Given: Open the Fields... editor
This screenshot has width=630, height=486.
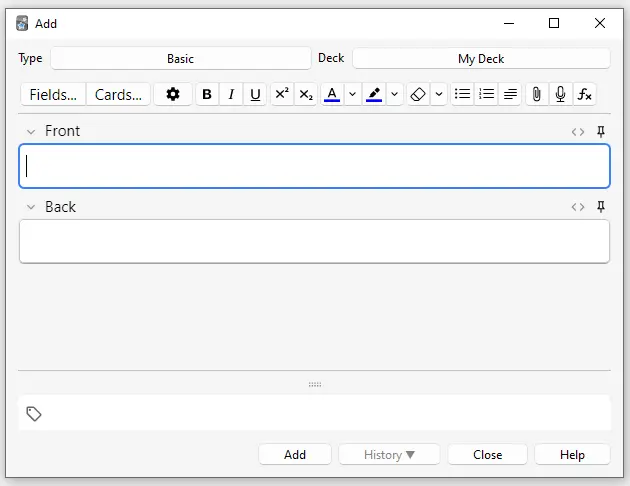Looking at the screenshot, I should click(53, 94).
